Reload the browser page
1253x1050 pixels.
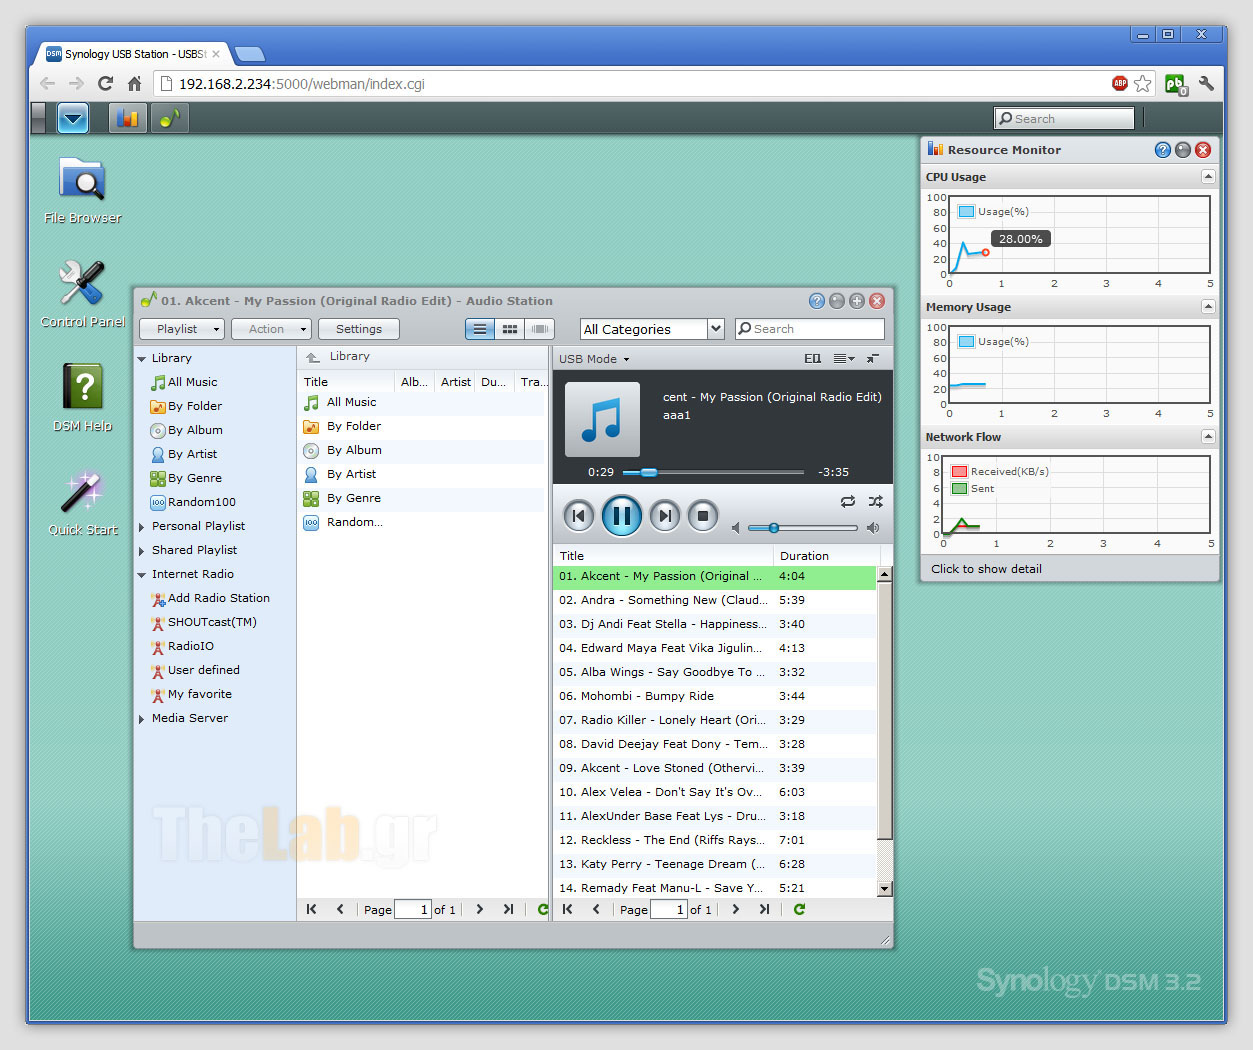pos(105,84)
